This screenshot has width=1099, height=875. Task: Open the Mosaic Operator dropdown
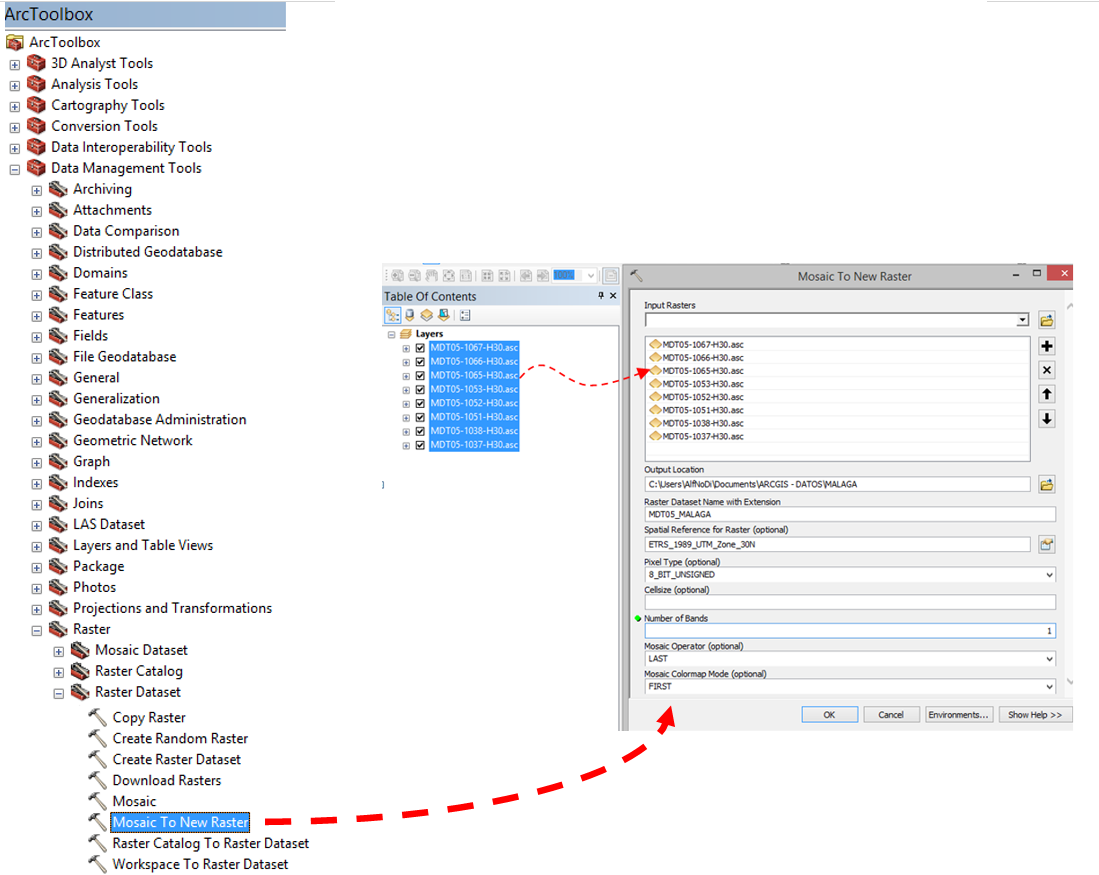(x=1049, y=659)
